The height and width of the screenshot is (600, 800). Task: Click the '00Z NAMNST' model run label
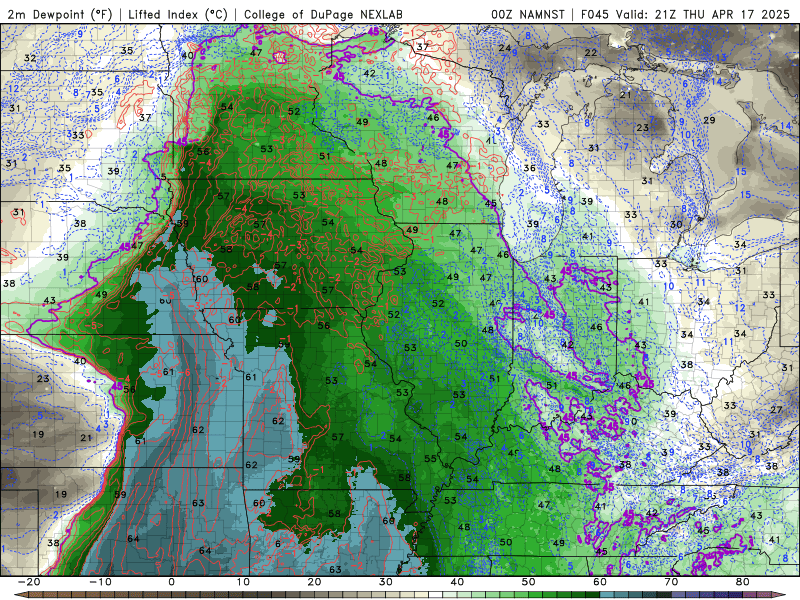[x=528, y=14]
